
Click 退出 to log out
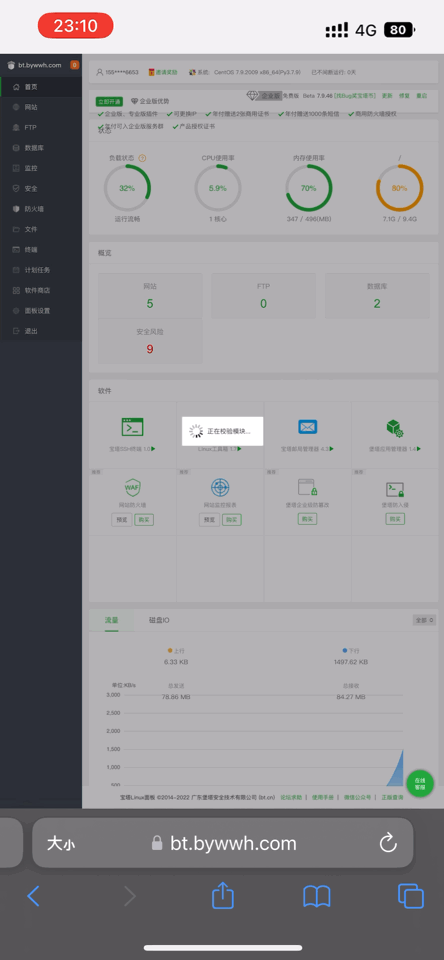(40, 331)
